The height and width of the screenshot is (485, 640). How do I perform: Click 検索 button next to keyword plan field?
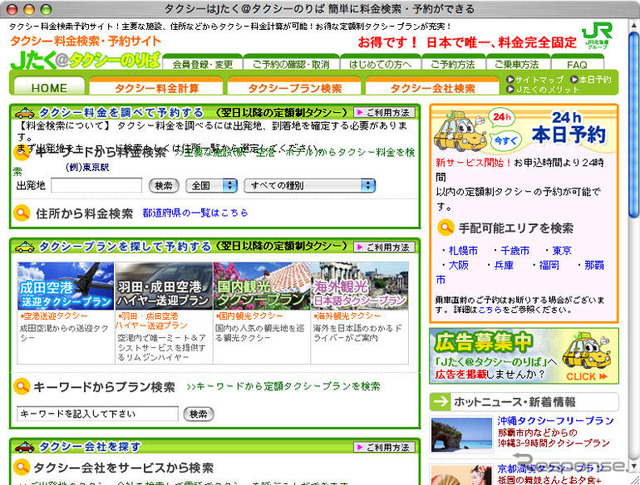coord(198,414)
